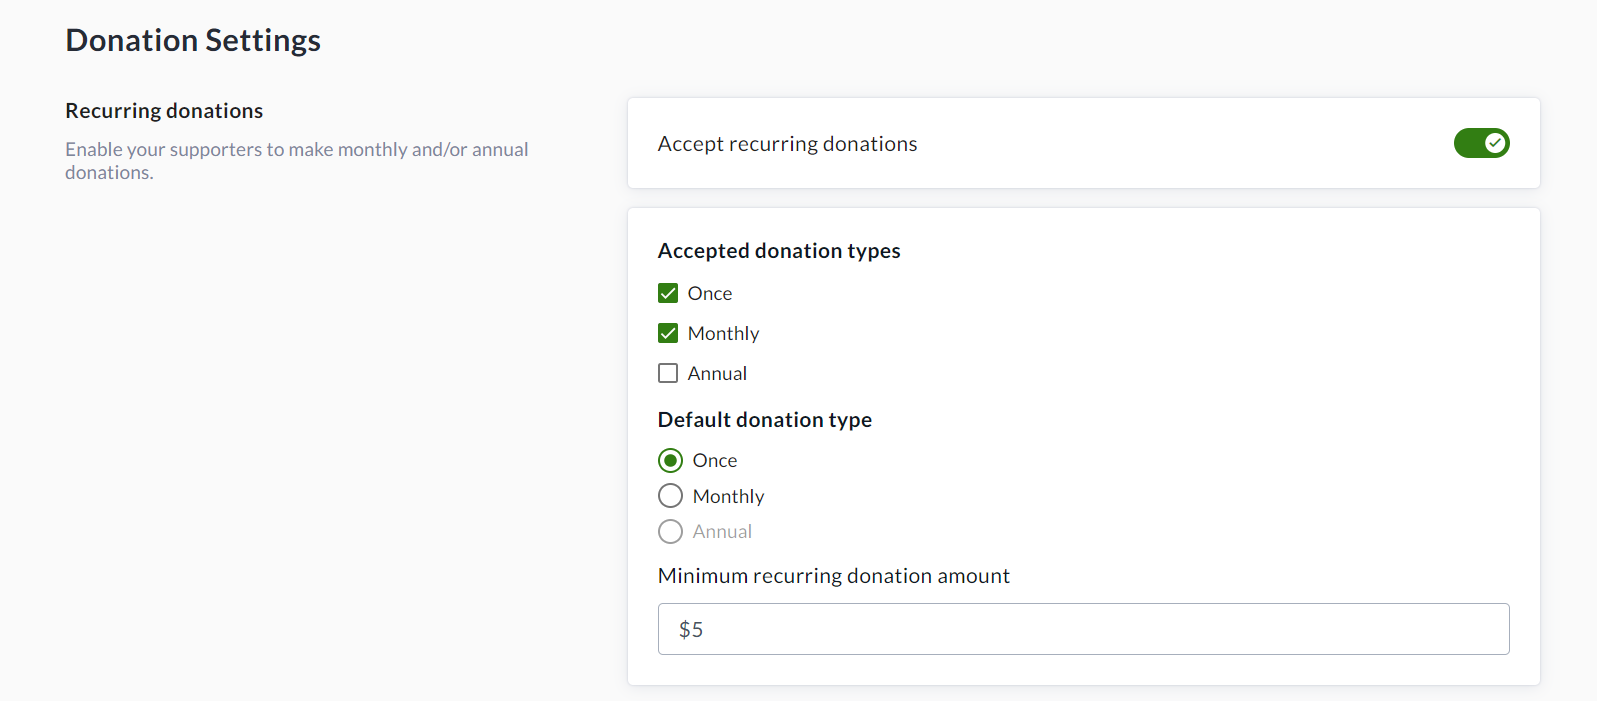The width and height of the screenshot is (1597, 701).
Task: Click the Once text beside its checkbox
Action: point(710,293)
